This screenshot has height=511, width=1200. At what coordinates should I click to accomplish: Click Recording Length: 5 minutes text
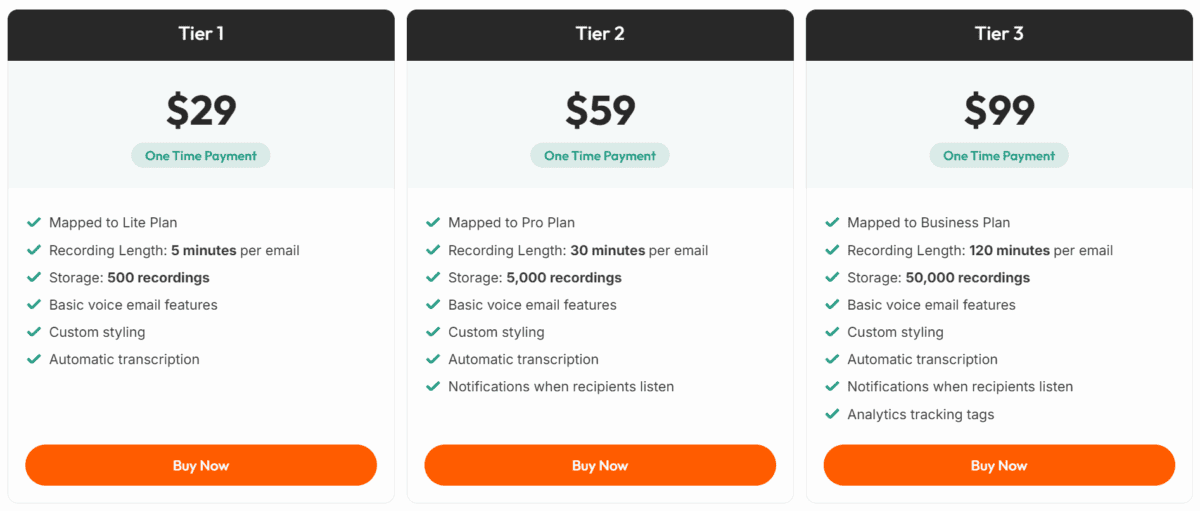click(174, 250)
